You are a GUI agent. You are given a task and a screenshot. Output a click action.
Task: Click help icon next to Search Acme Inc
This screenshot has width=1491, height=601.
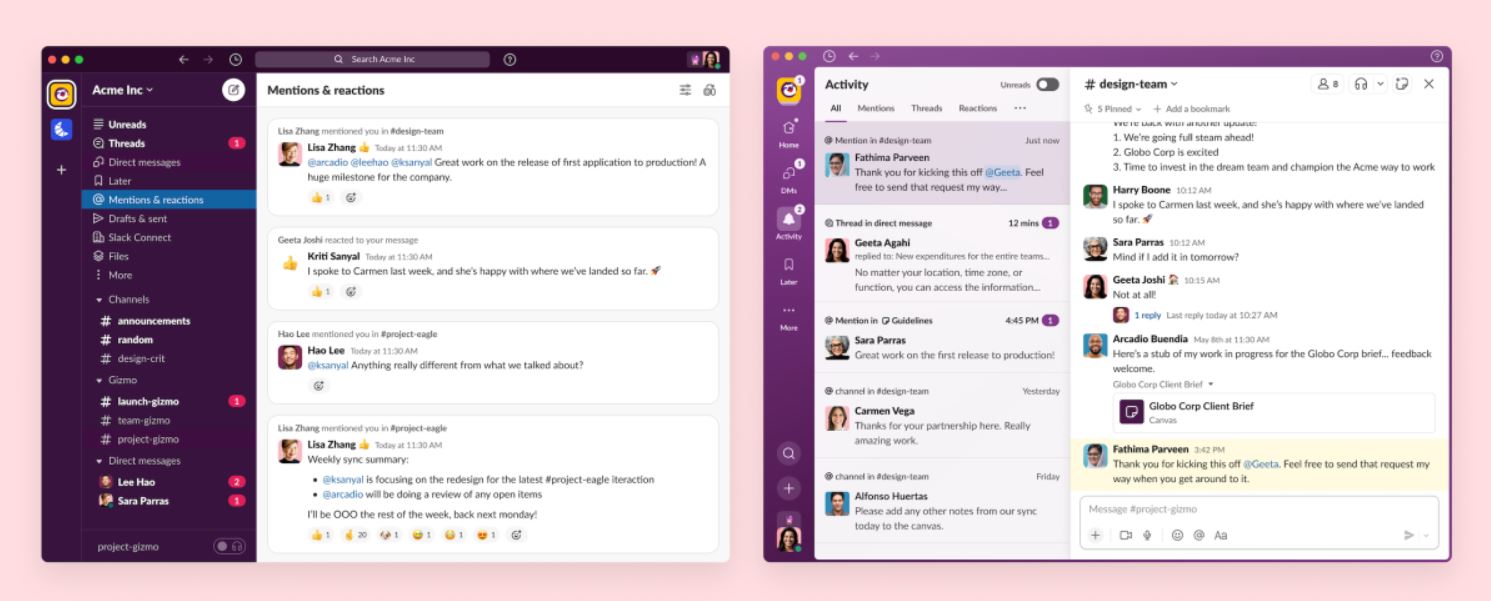[510, 59]
